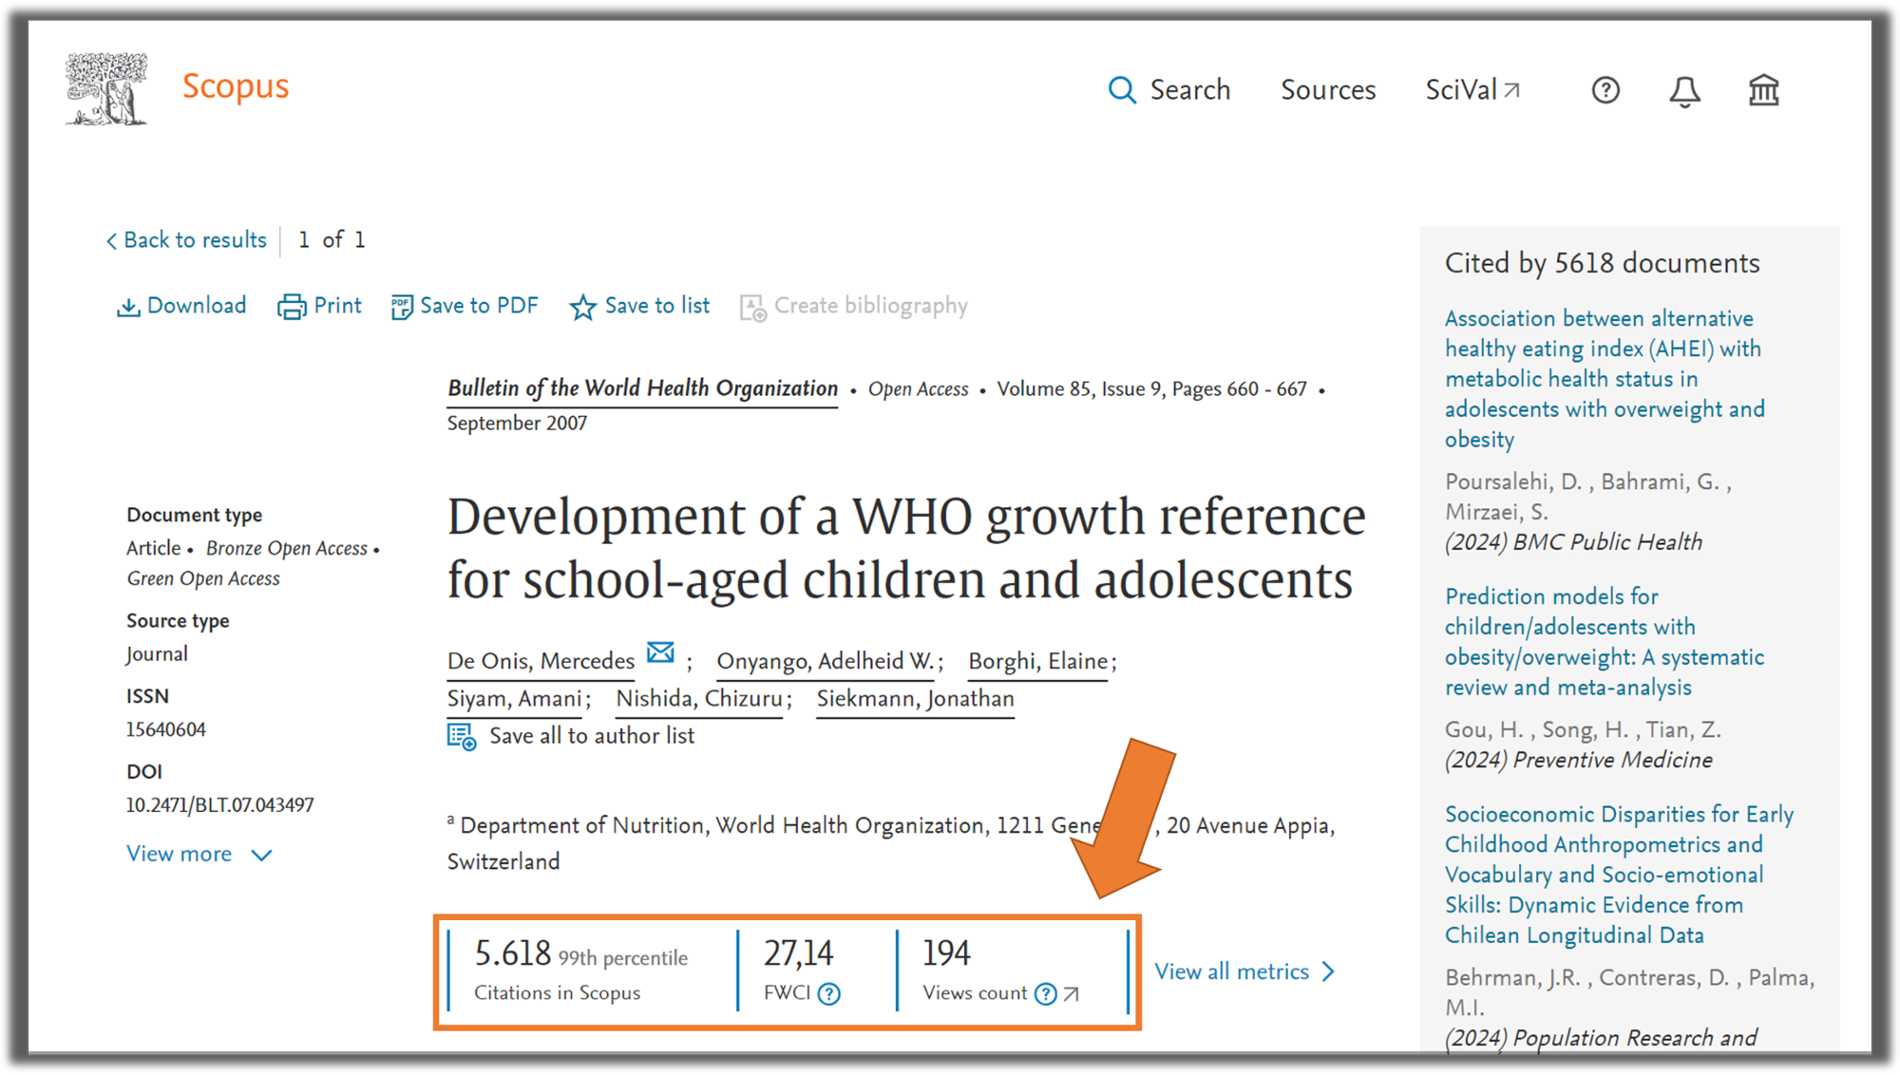Click the 27,14 FWCI value
Image resolution: width=1900 pixels, height=1075 pixels.
click(799, 954)
